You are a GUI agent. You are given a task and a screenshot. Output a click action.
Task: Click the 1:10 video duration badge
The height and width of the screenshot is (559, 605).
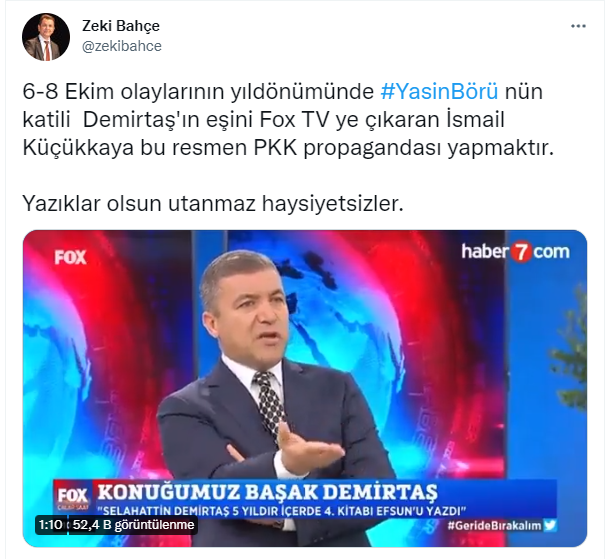[x=51, y=525]
